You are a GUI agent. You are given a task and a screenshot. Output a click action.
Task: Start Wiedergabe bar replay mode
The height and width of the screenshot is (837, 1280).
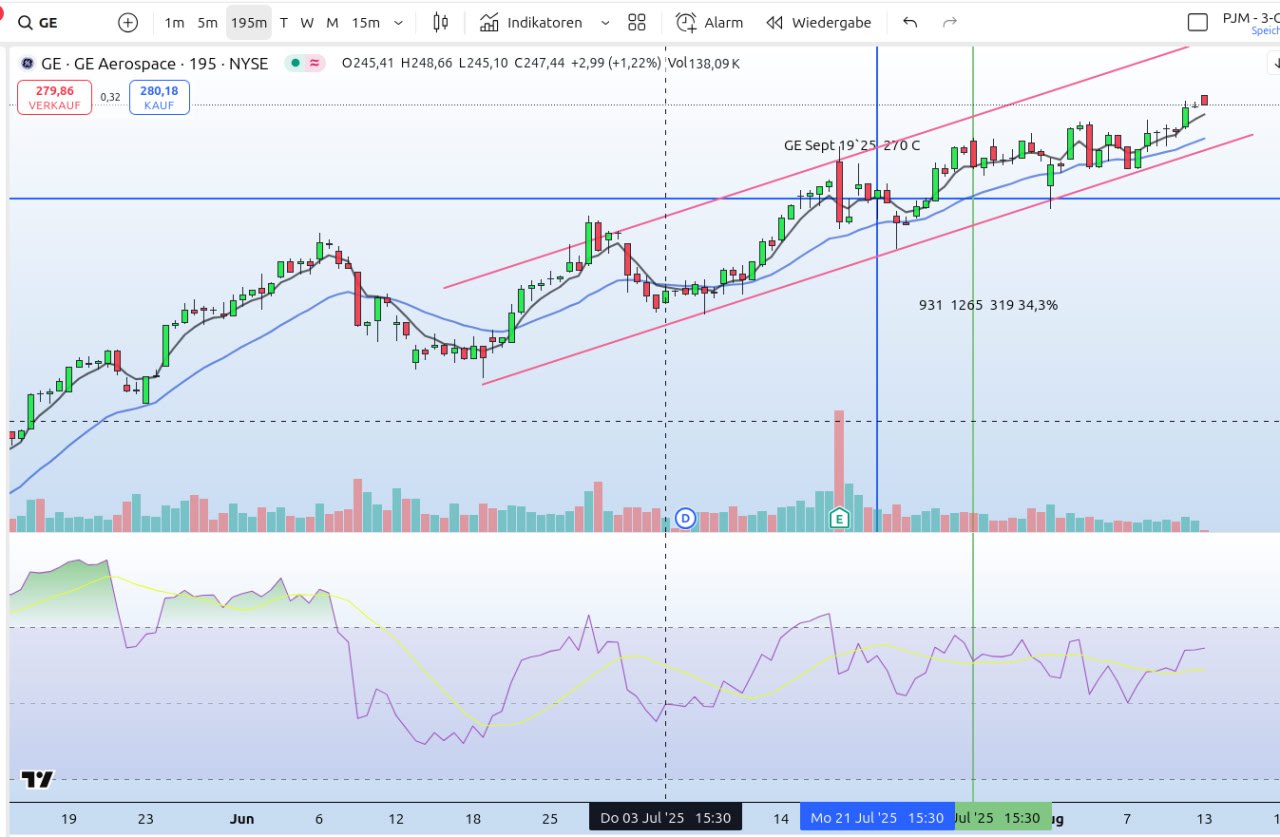click(818, 22)
